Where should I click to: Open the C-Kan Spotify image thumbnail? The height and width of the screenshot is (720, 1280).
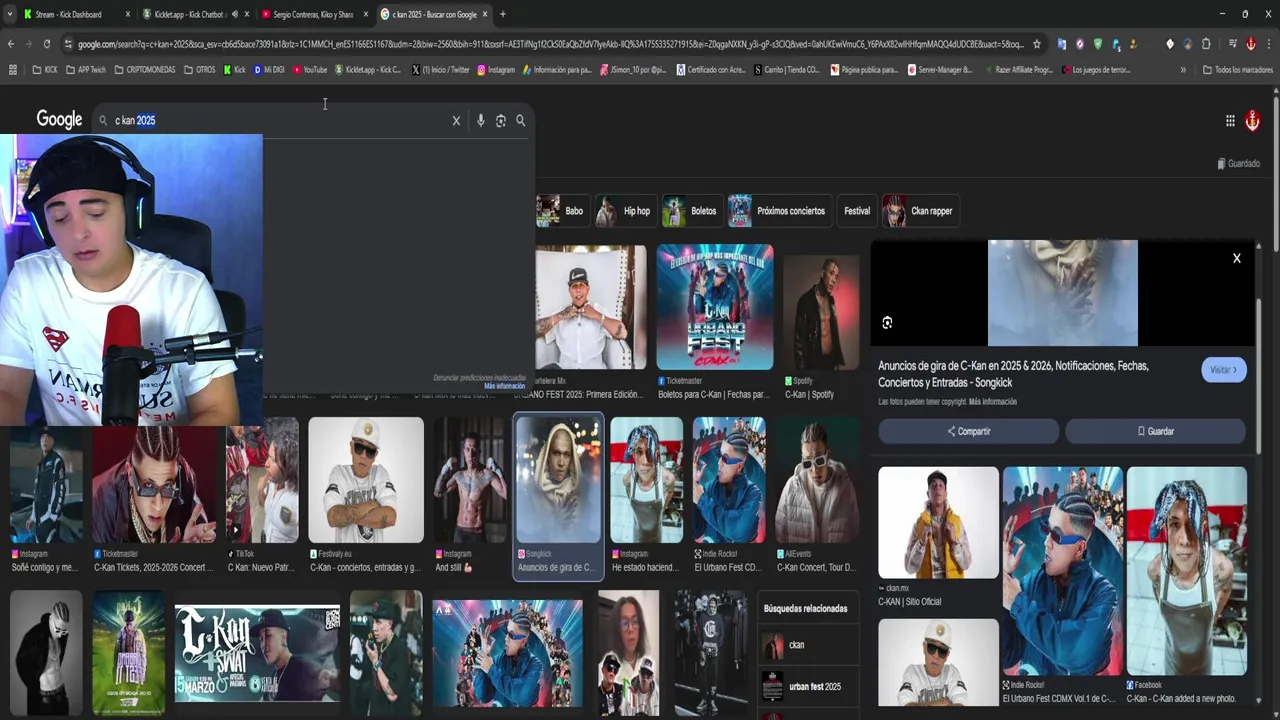[821, 312]
